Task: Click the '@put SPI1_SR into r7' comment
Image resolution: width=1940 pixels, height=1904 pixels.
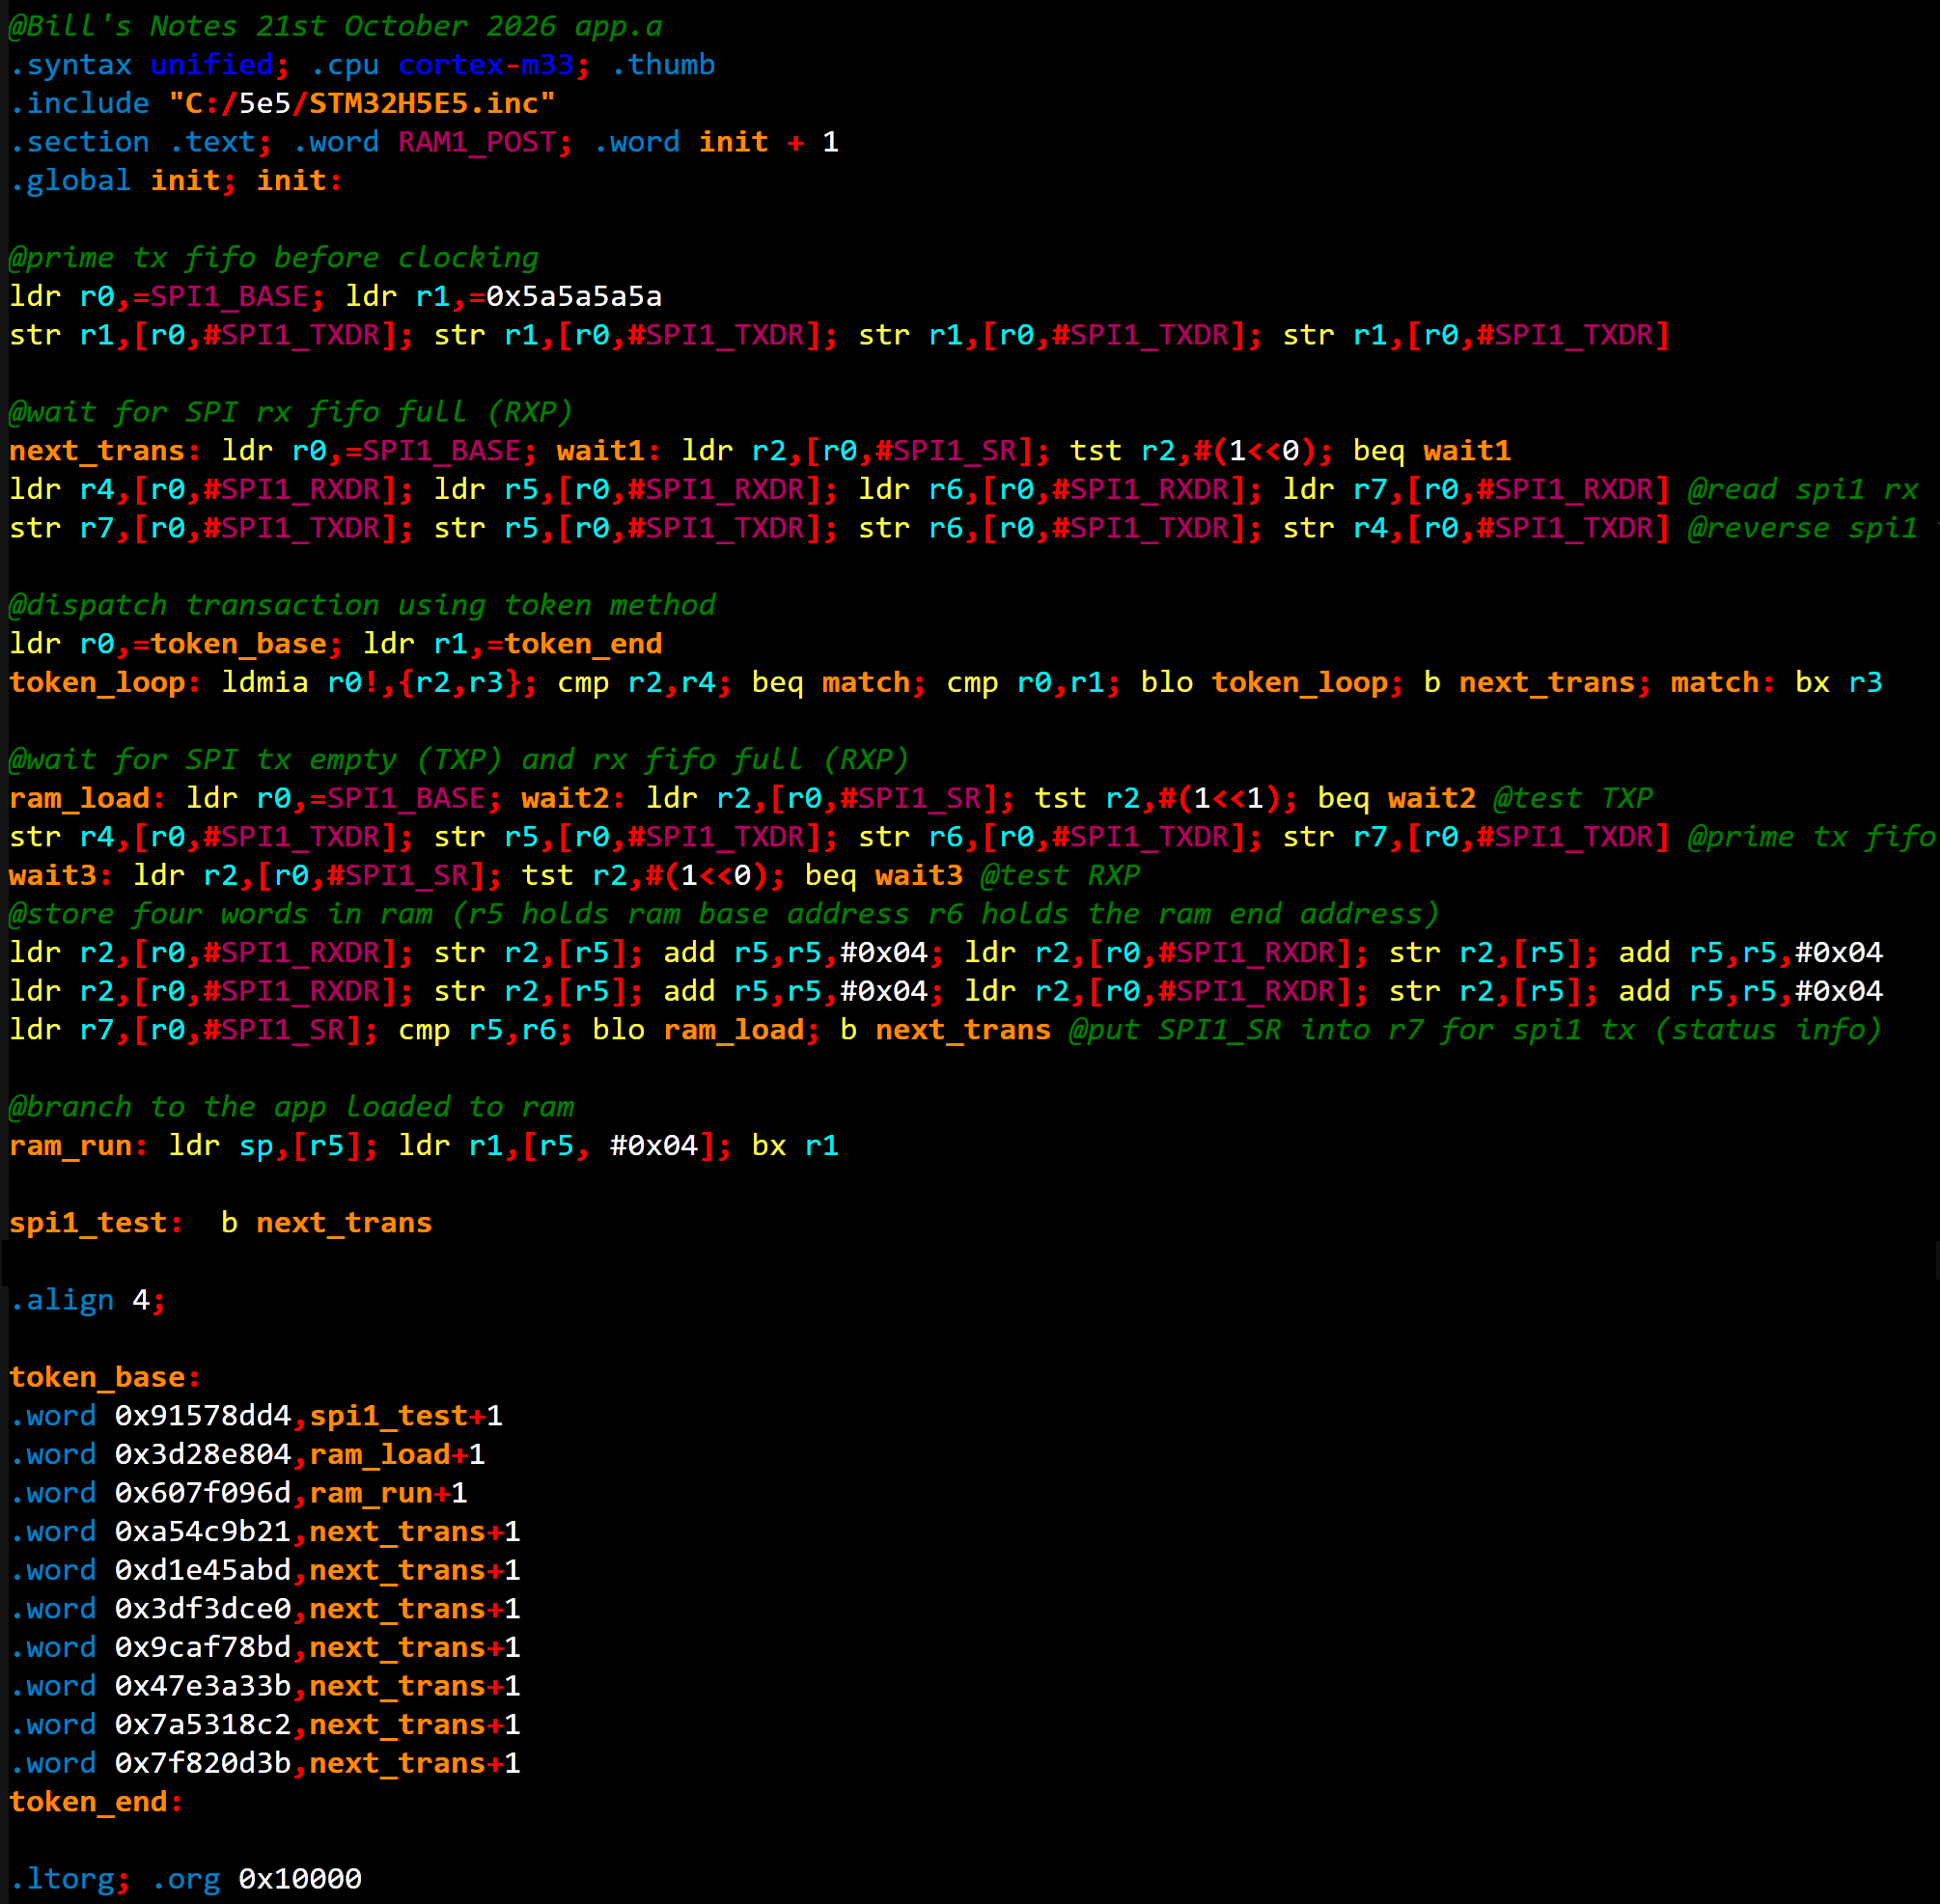Action: (1475, 1030)
